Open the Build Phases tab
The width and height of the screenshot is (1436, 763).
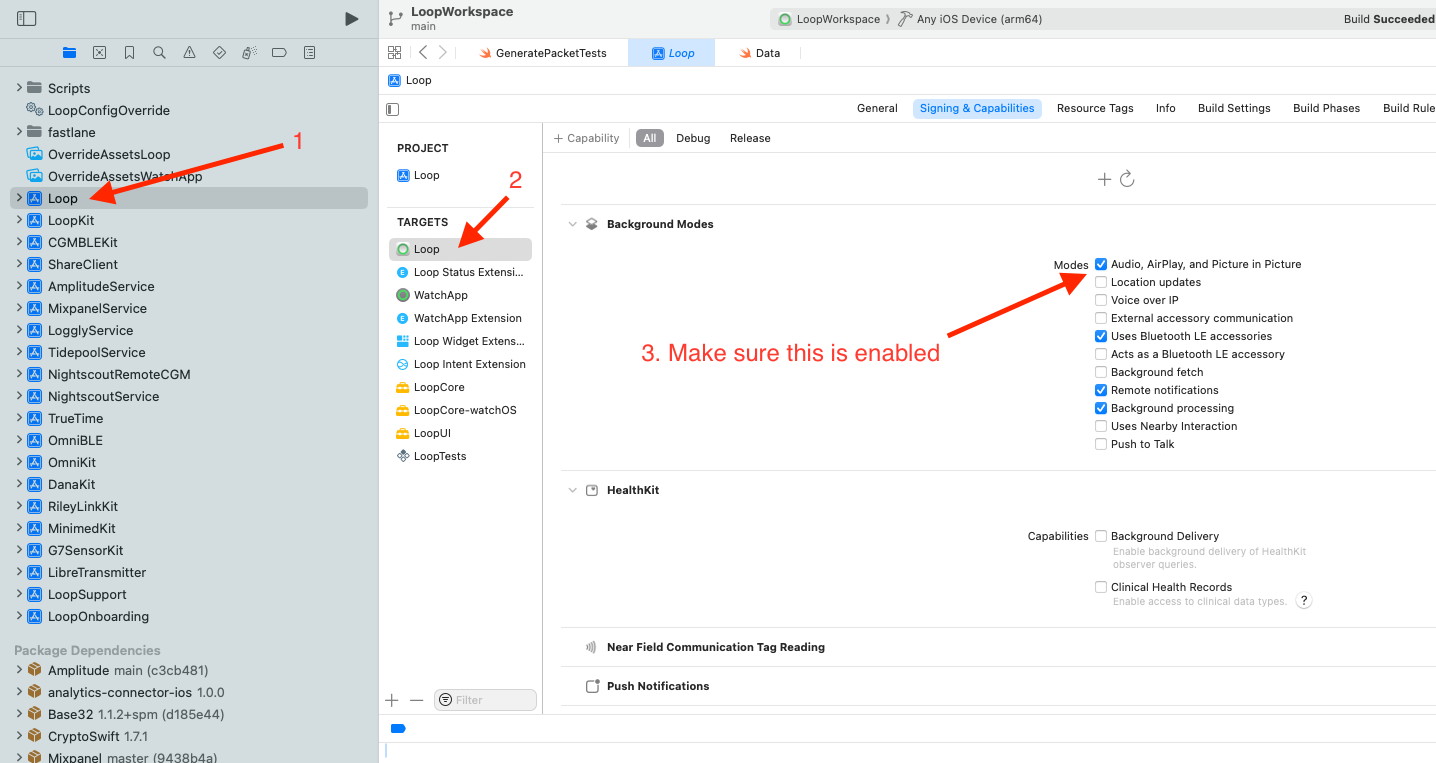(1326, 108)
